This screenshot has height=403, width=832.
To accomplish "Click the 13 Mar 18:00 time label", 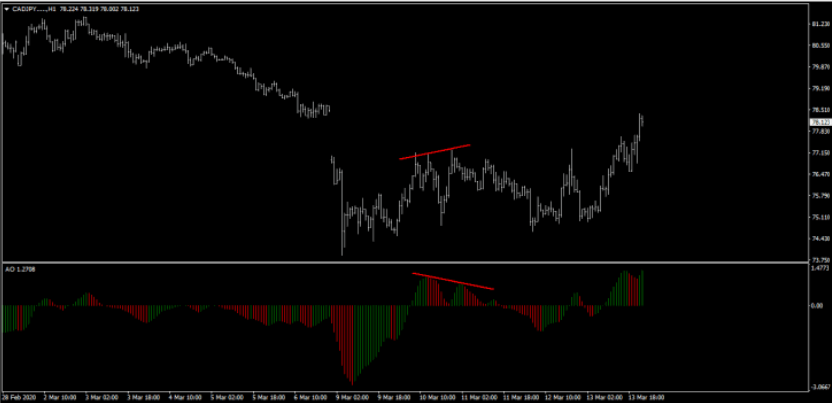I will coord(645,396).
